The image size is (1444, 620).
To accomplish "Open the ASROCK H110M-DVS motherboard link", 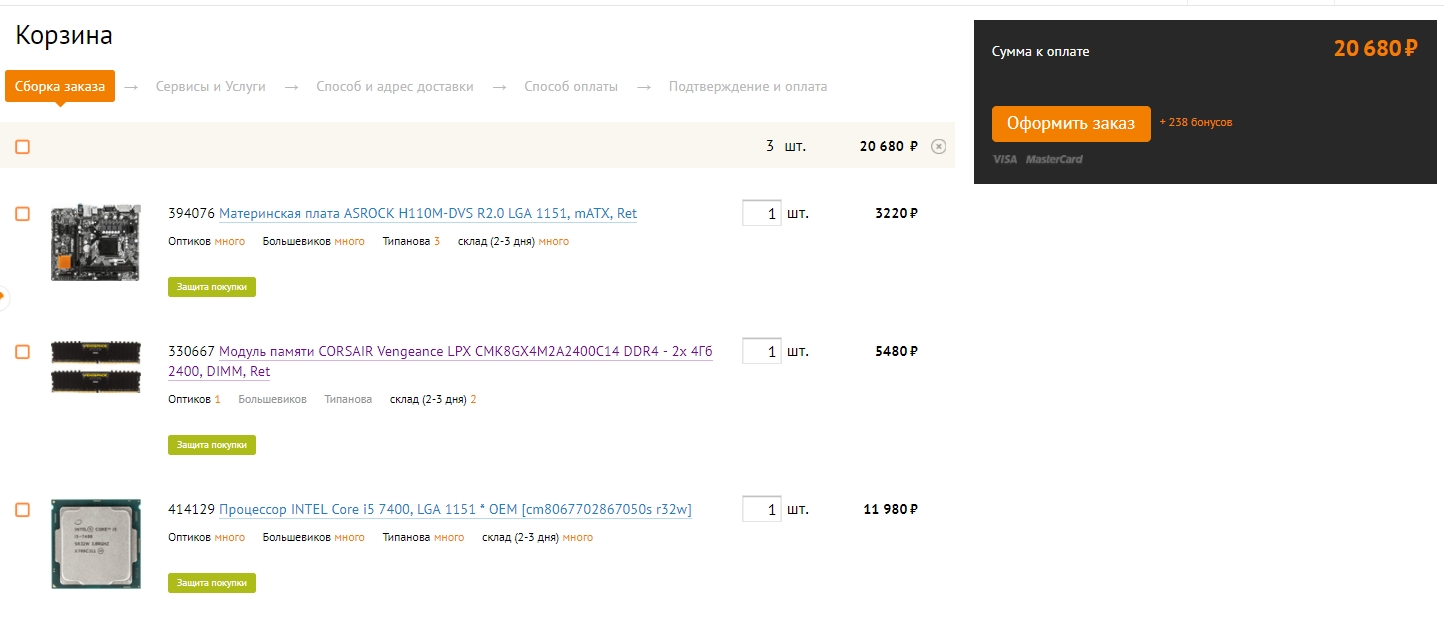I will click(428, 214).
